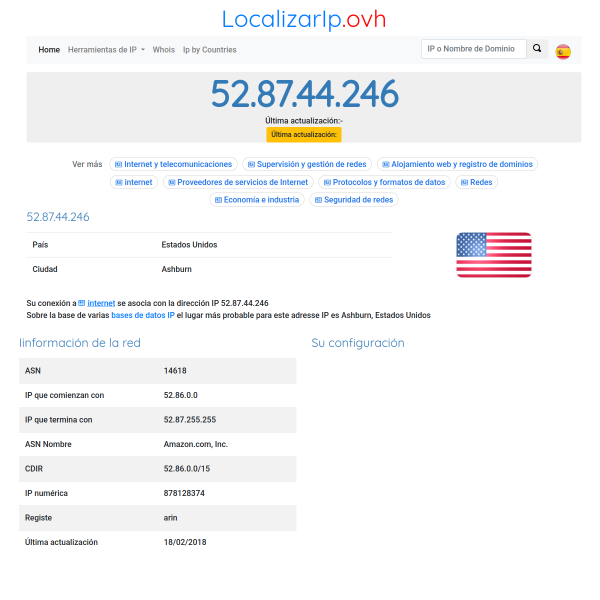Click icon before underlined 'internet' link in paragraph
The image size is (600, 600).
82,303
